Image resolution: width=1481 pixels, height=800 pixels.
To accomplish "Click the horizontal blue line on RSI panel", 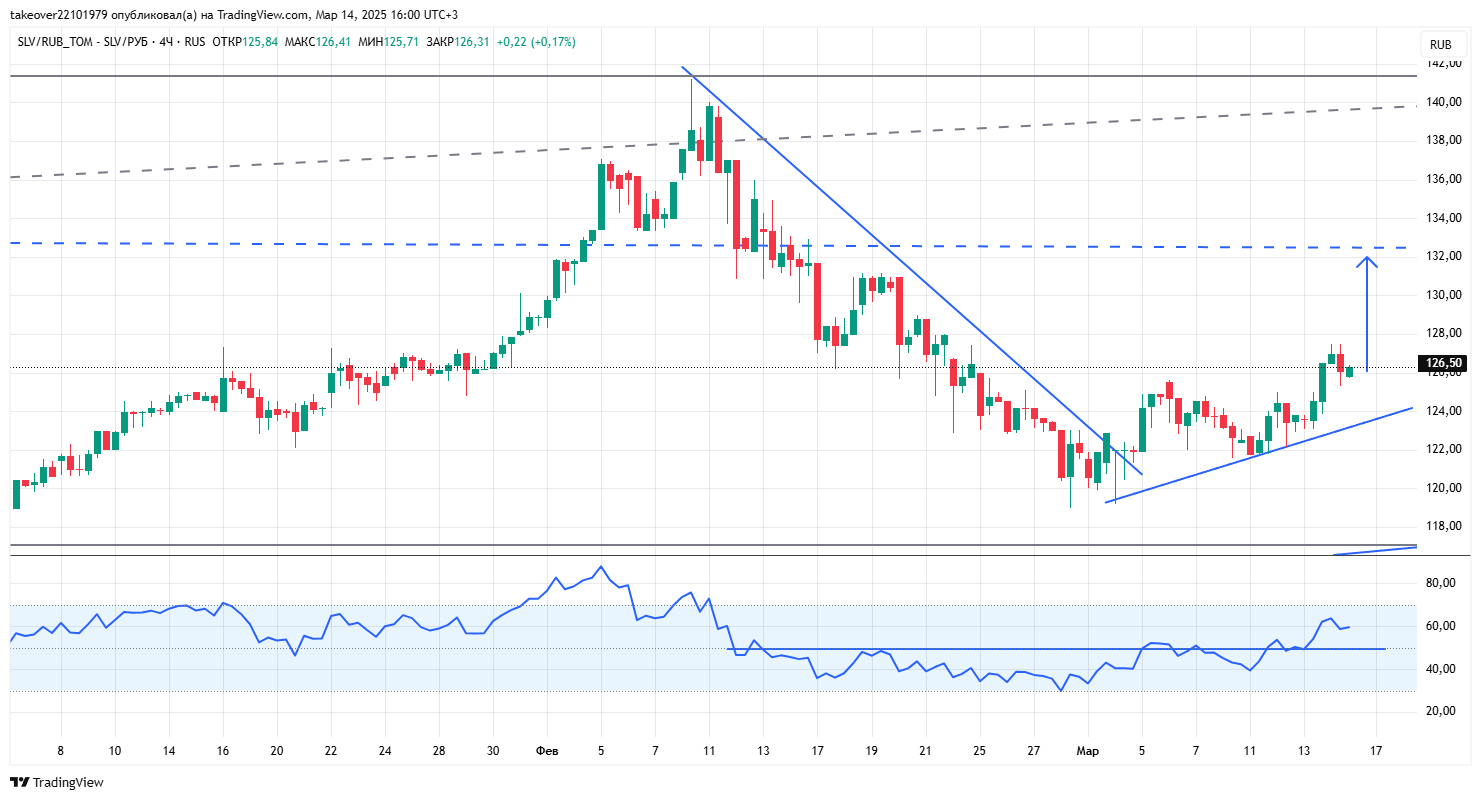I will click(1056, 649).
